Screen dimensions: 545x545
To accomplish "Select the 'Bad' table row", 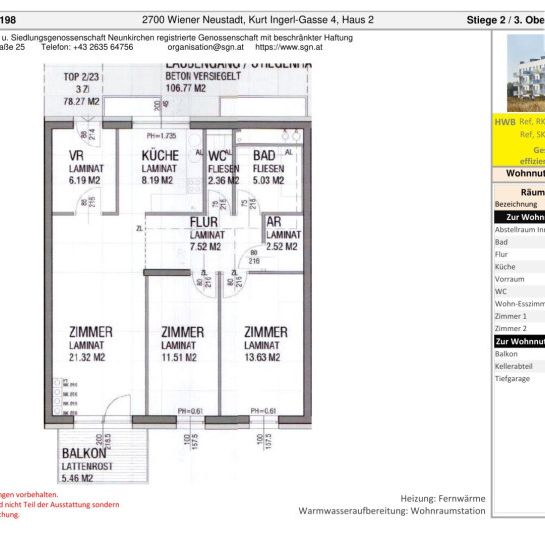I will (x=520, y=242).
